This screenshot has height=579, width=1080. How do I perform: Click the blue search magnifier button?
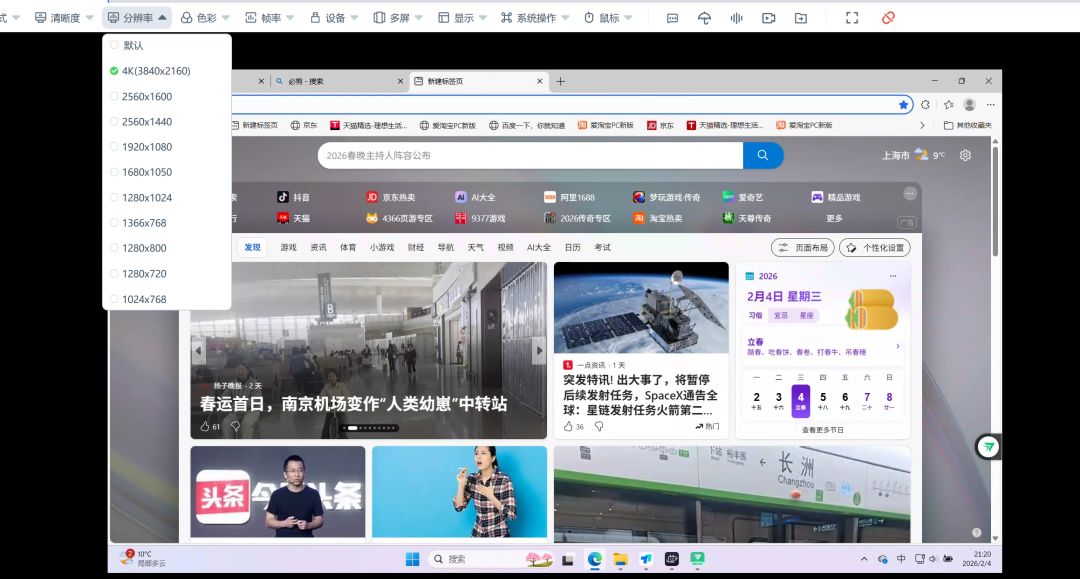tap(763, 155)
